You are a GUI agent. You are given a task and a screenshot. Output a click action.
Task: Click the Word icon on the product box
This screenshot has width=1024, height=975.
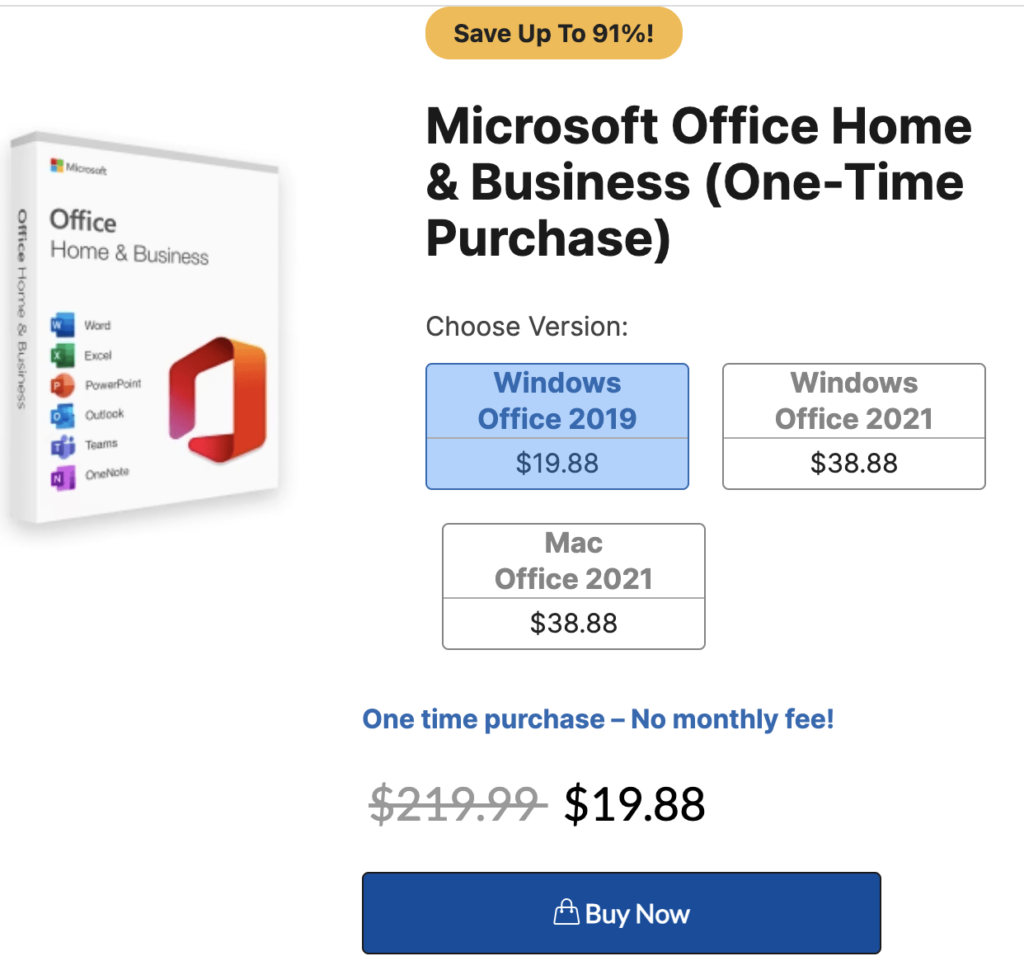coord(61,325)
